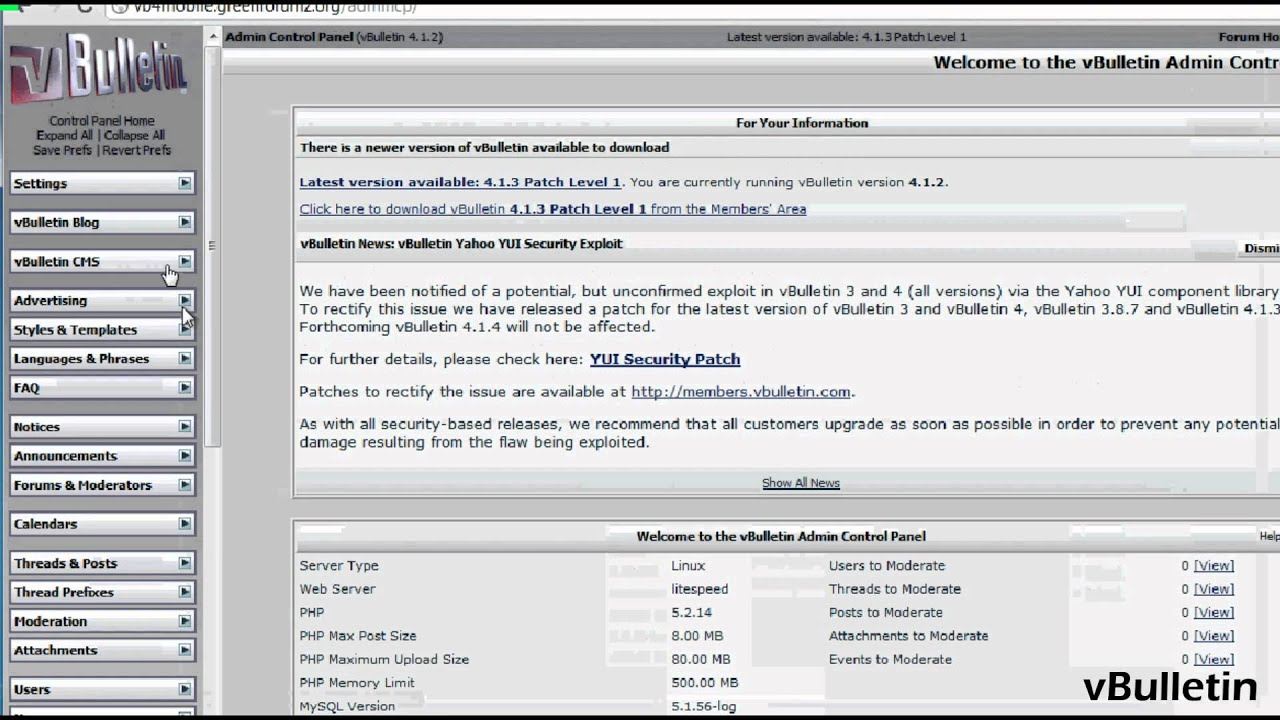Expand the Advertising section arrow
The image size is (1280, 720).
tap(185, 300)
